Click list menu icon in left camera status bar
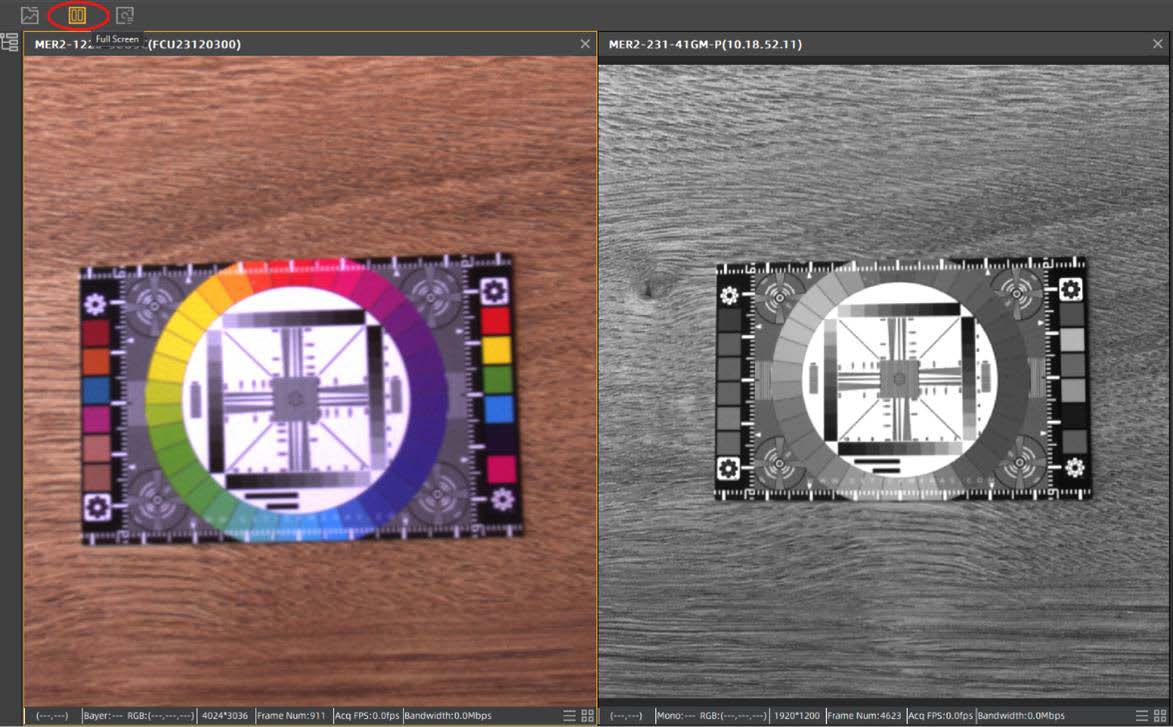Viewport: 1173px width, 727px height. [569, 716]
